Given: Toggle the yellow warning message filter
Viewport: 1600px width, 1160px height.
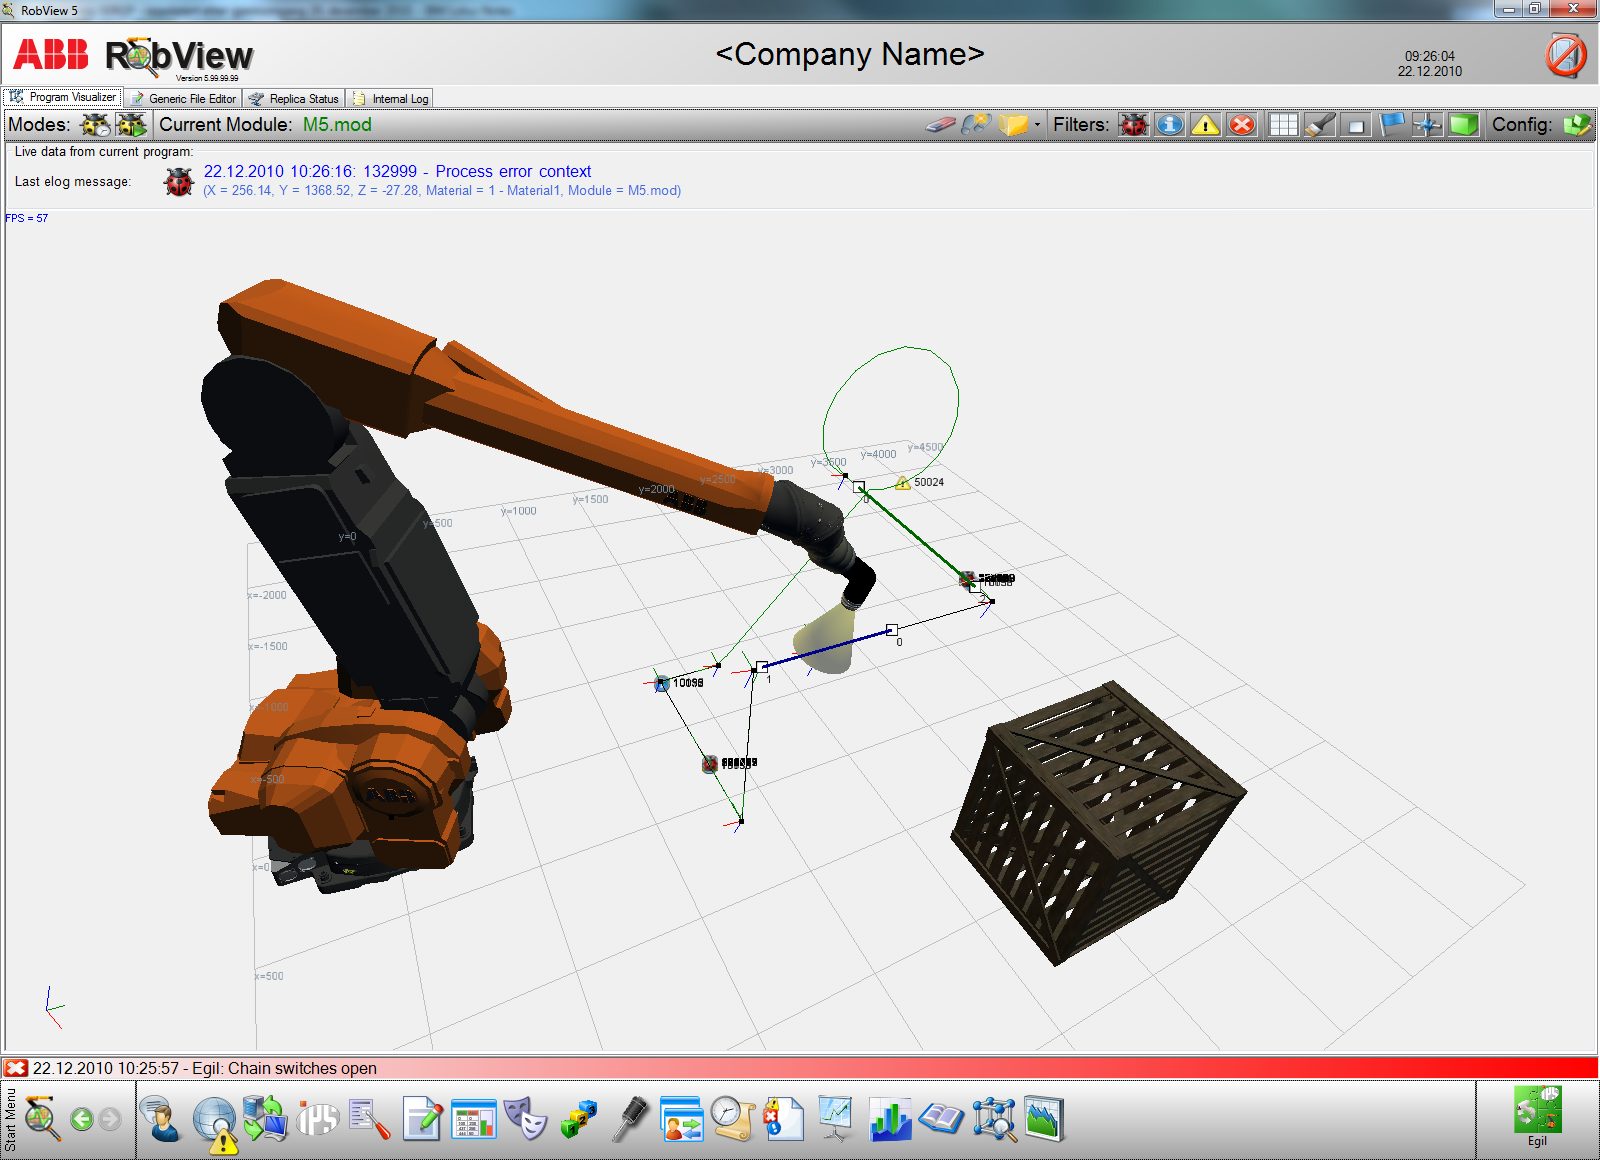Looking at the screenshot, I should 1206,125.
